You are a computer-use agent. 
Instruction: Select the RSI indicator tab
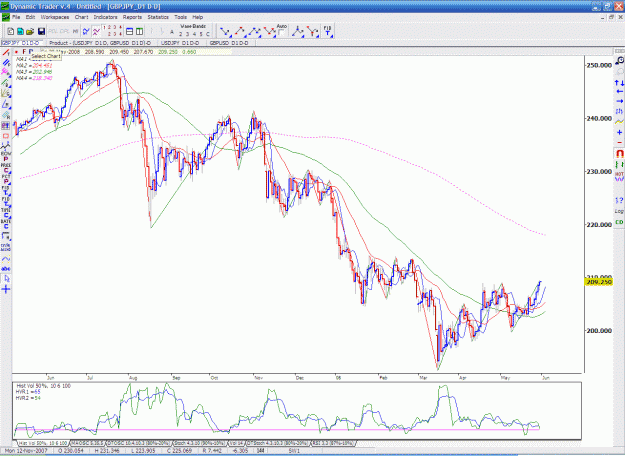(333, 443)
